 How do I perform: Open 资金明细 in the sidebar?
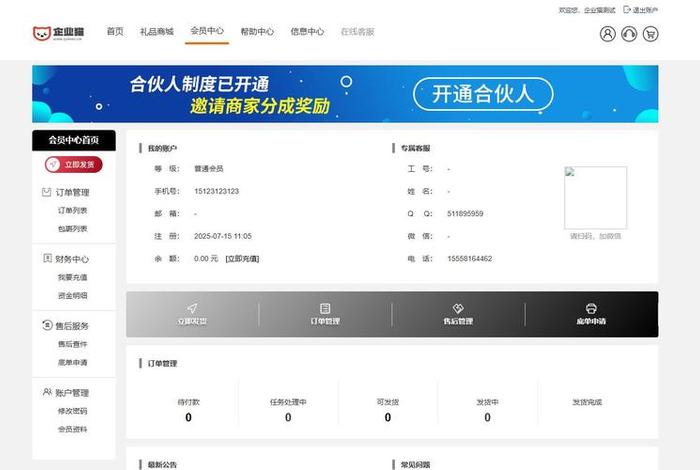pyautogui.click(x=72, y=296)
